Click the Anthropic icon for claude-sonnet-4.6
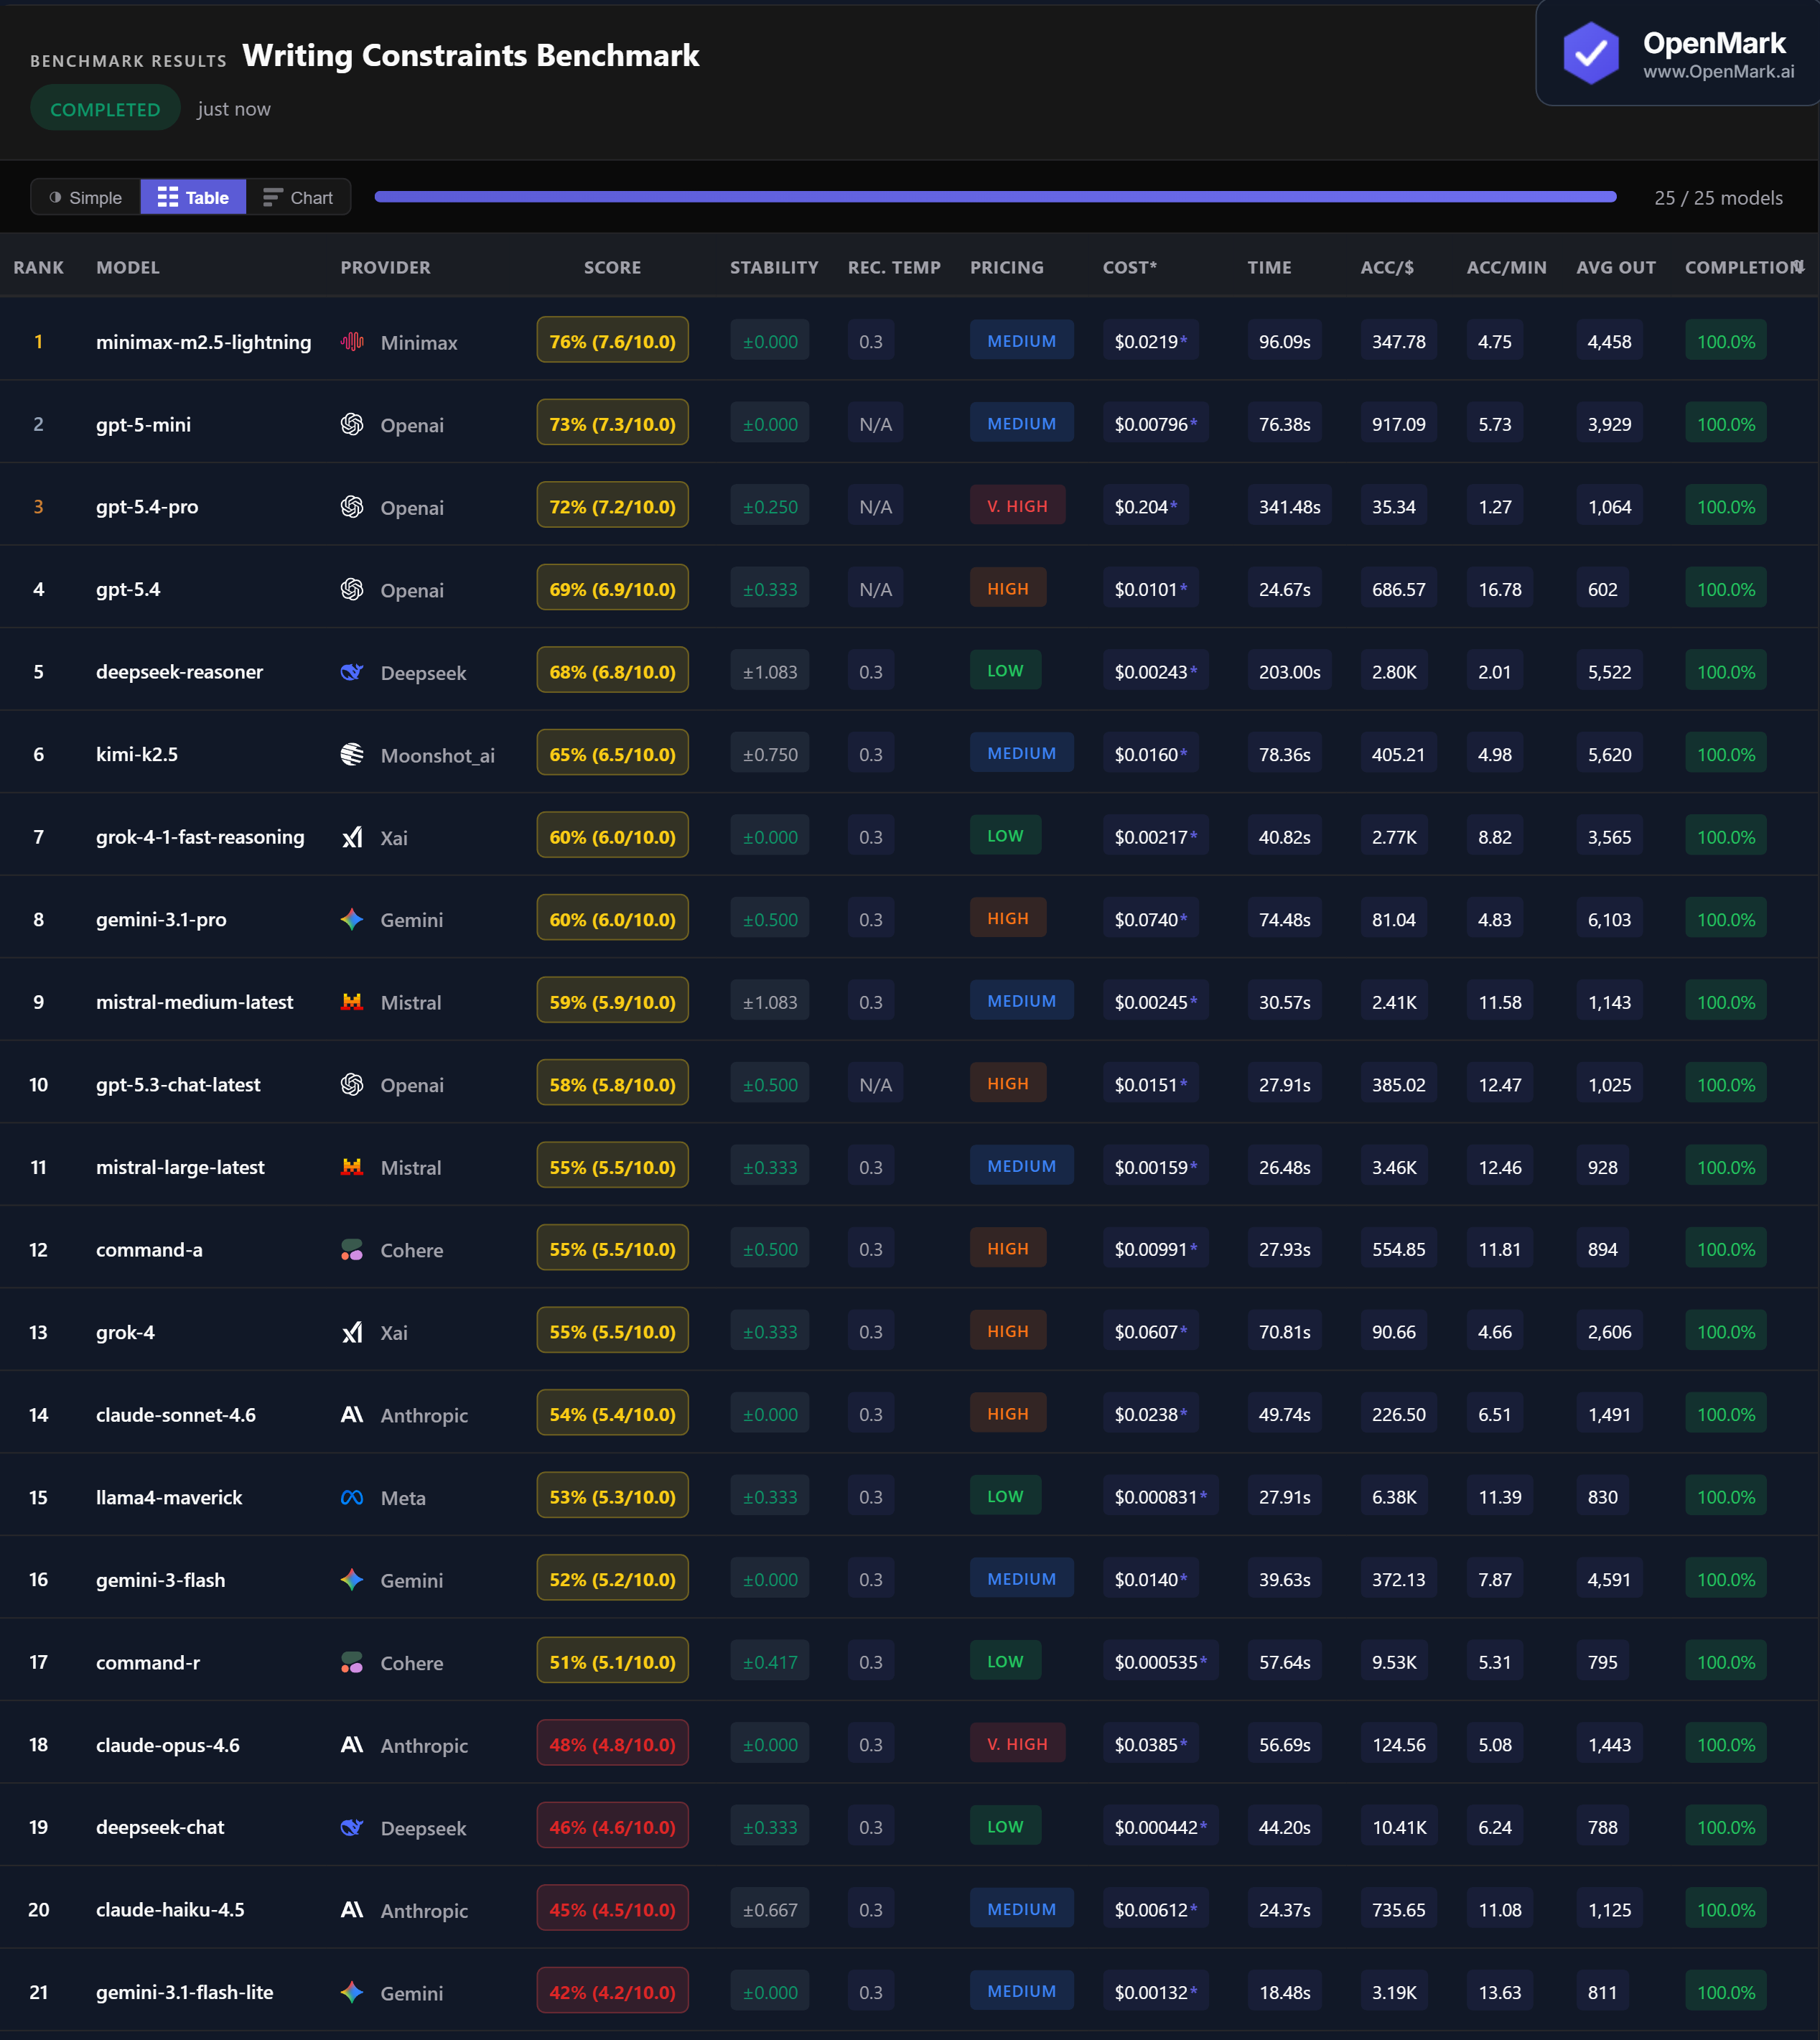Image resolution: width=1820 pixels, height=2040 pixels. click(352, 1414)
